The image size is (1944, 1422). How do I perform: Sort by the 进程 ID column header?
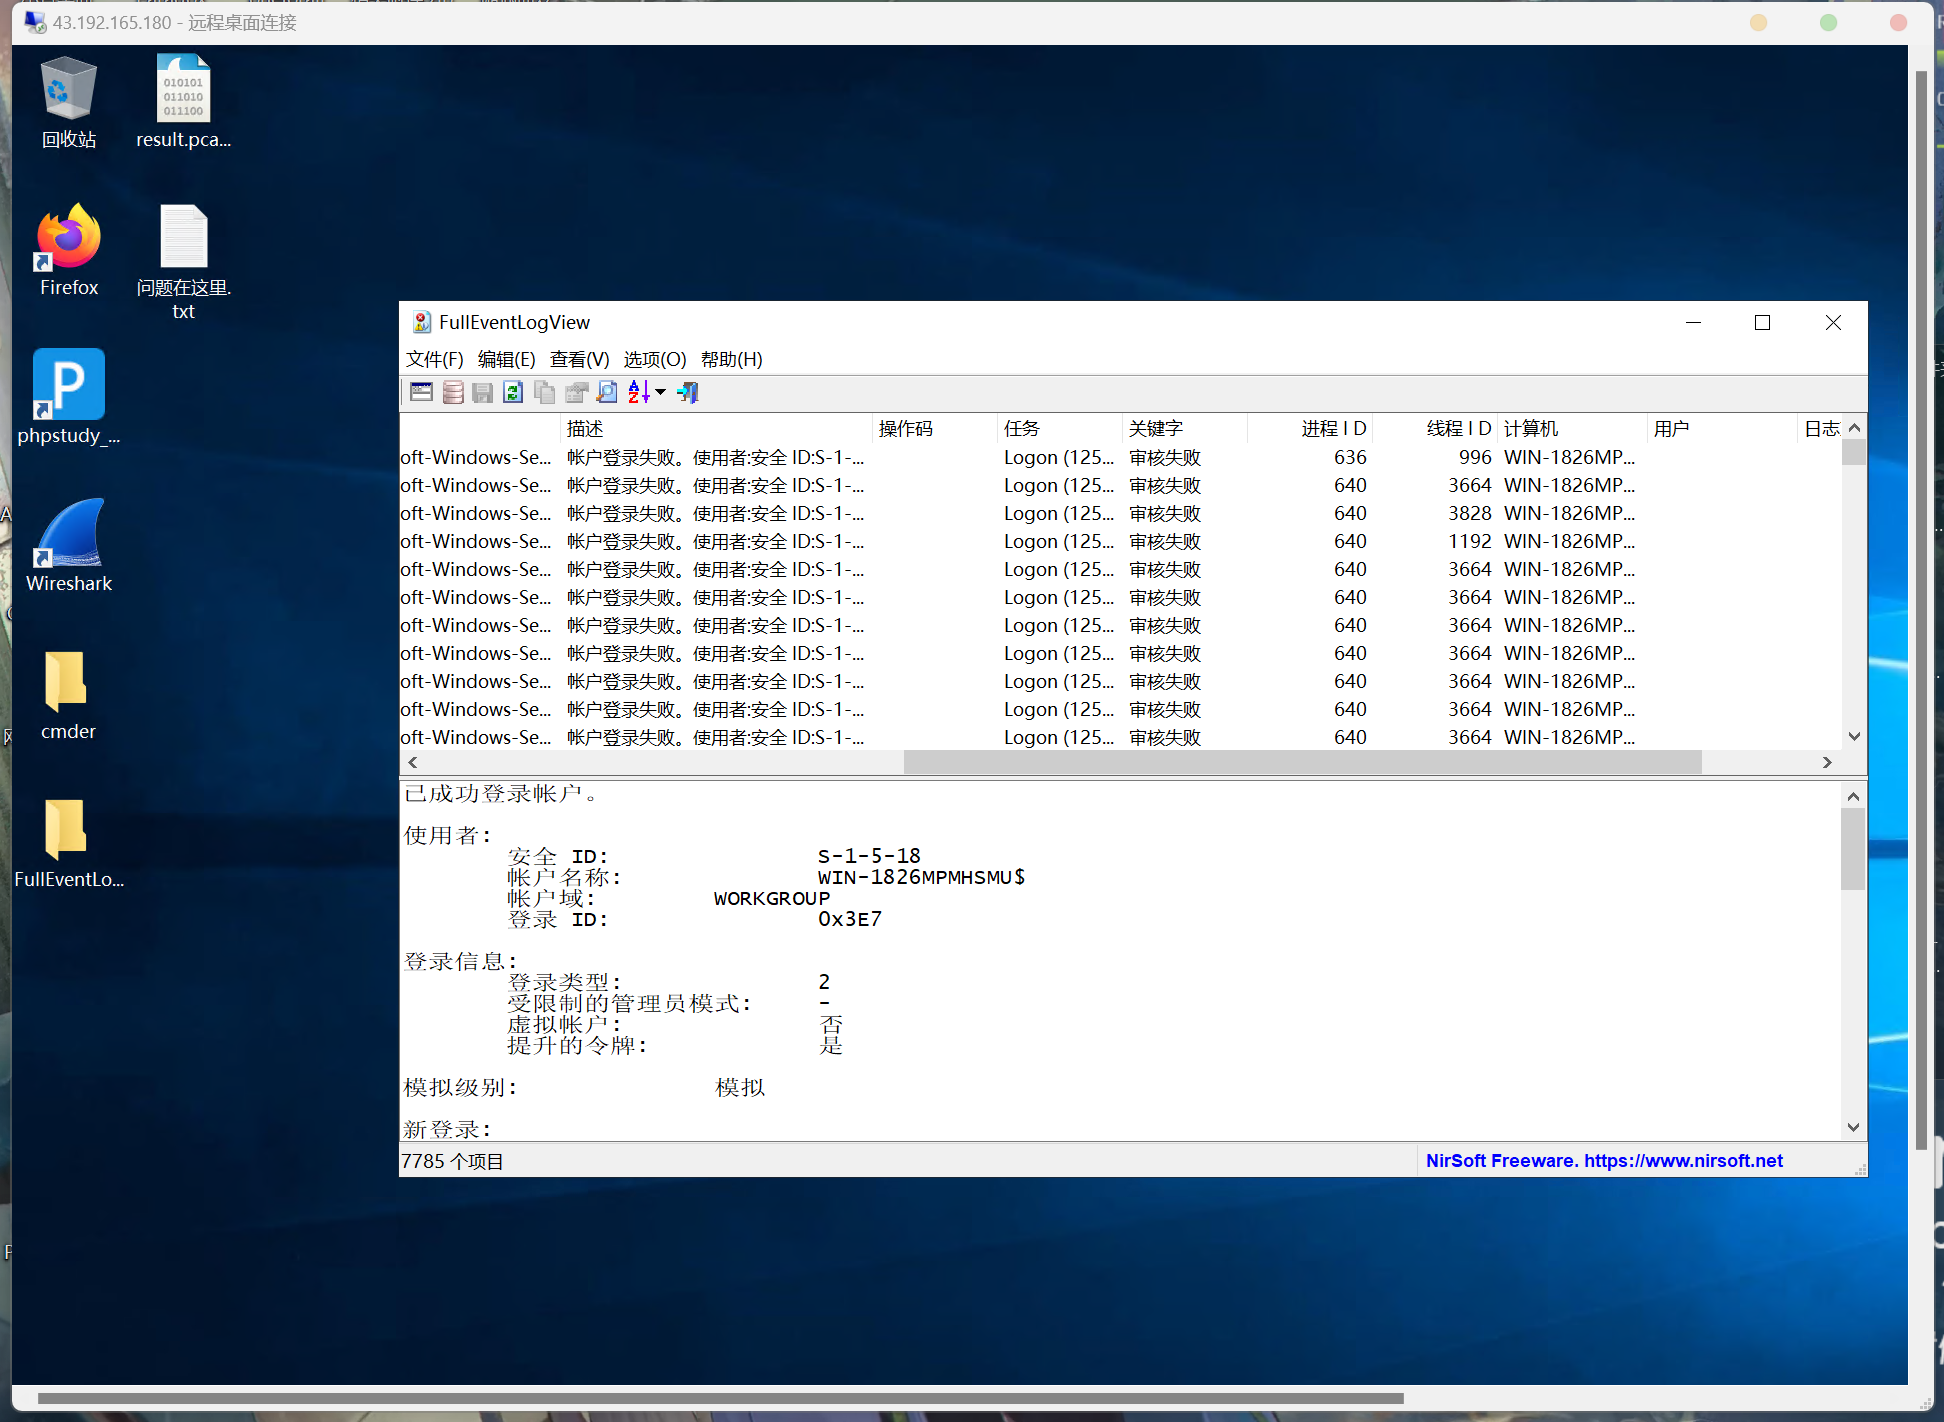[x=1332, y=429]
